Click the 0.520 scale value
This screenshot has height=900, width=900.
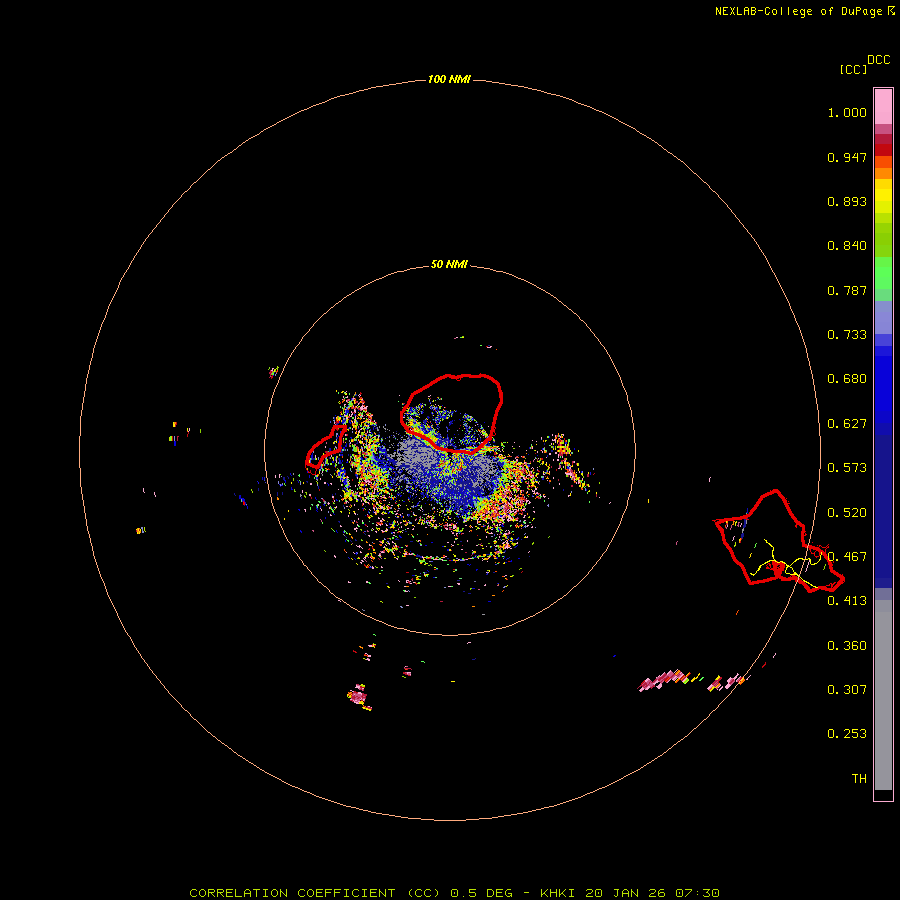coord(847,513)
